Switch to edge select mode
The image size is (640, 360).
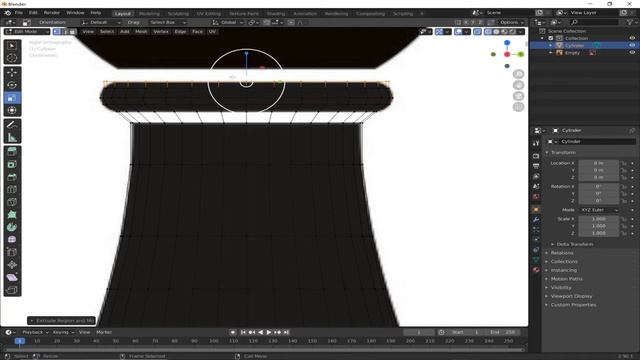click(x=64, y=31)
